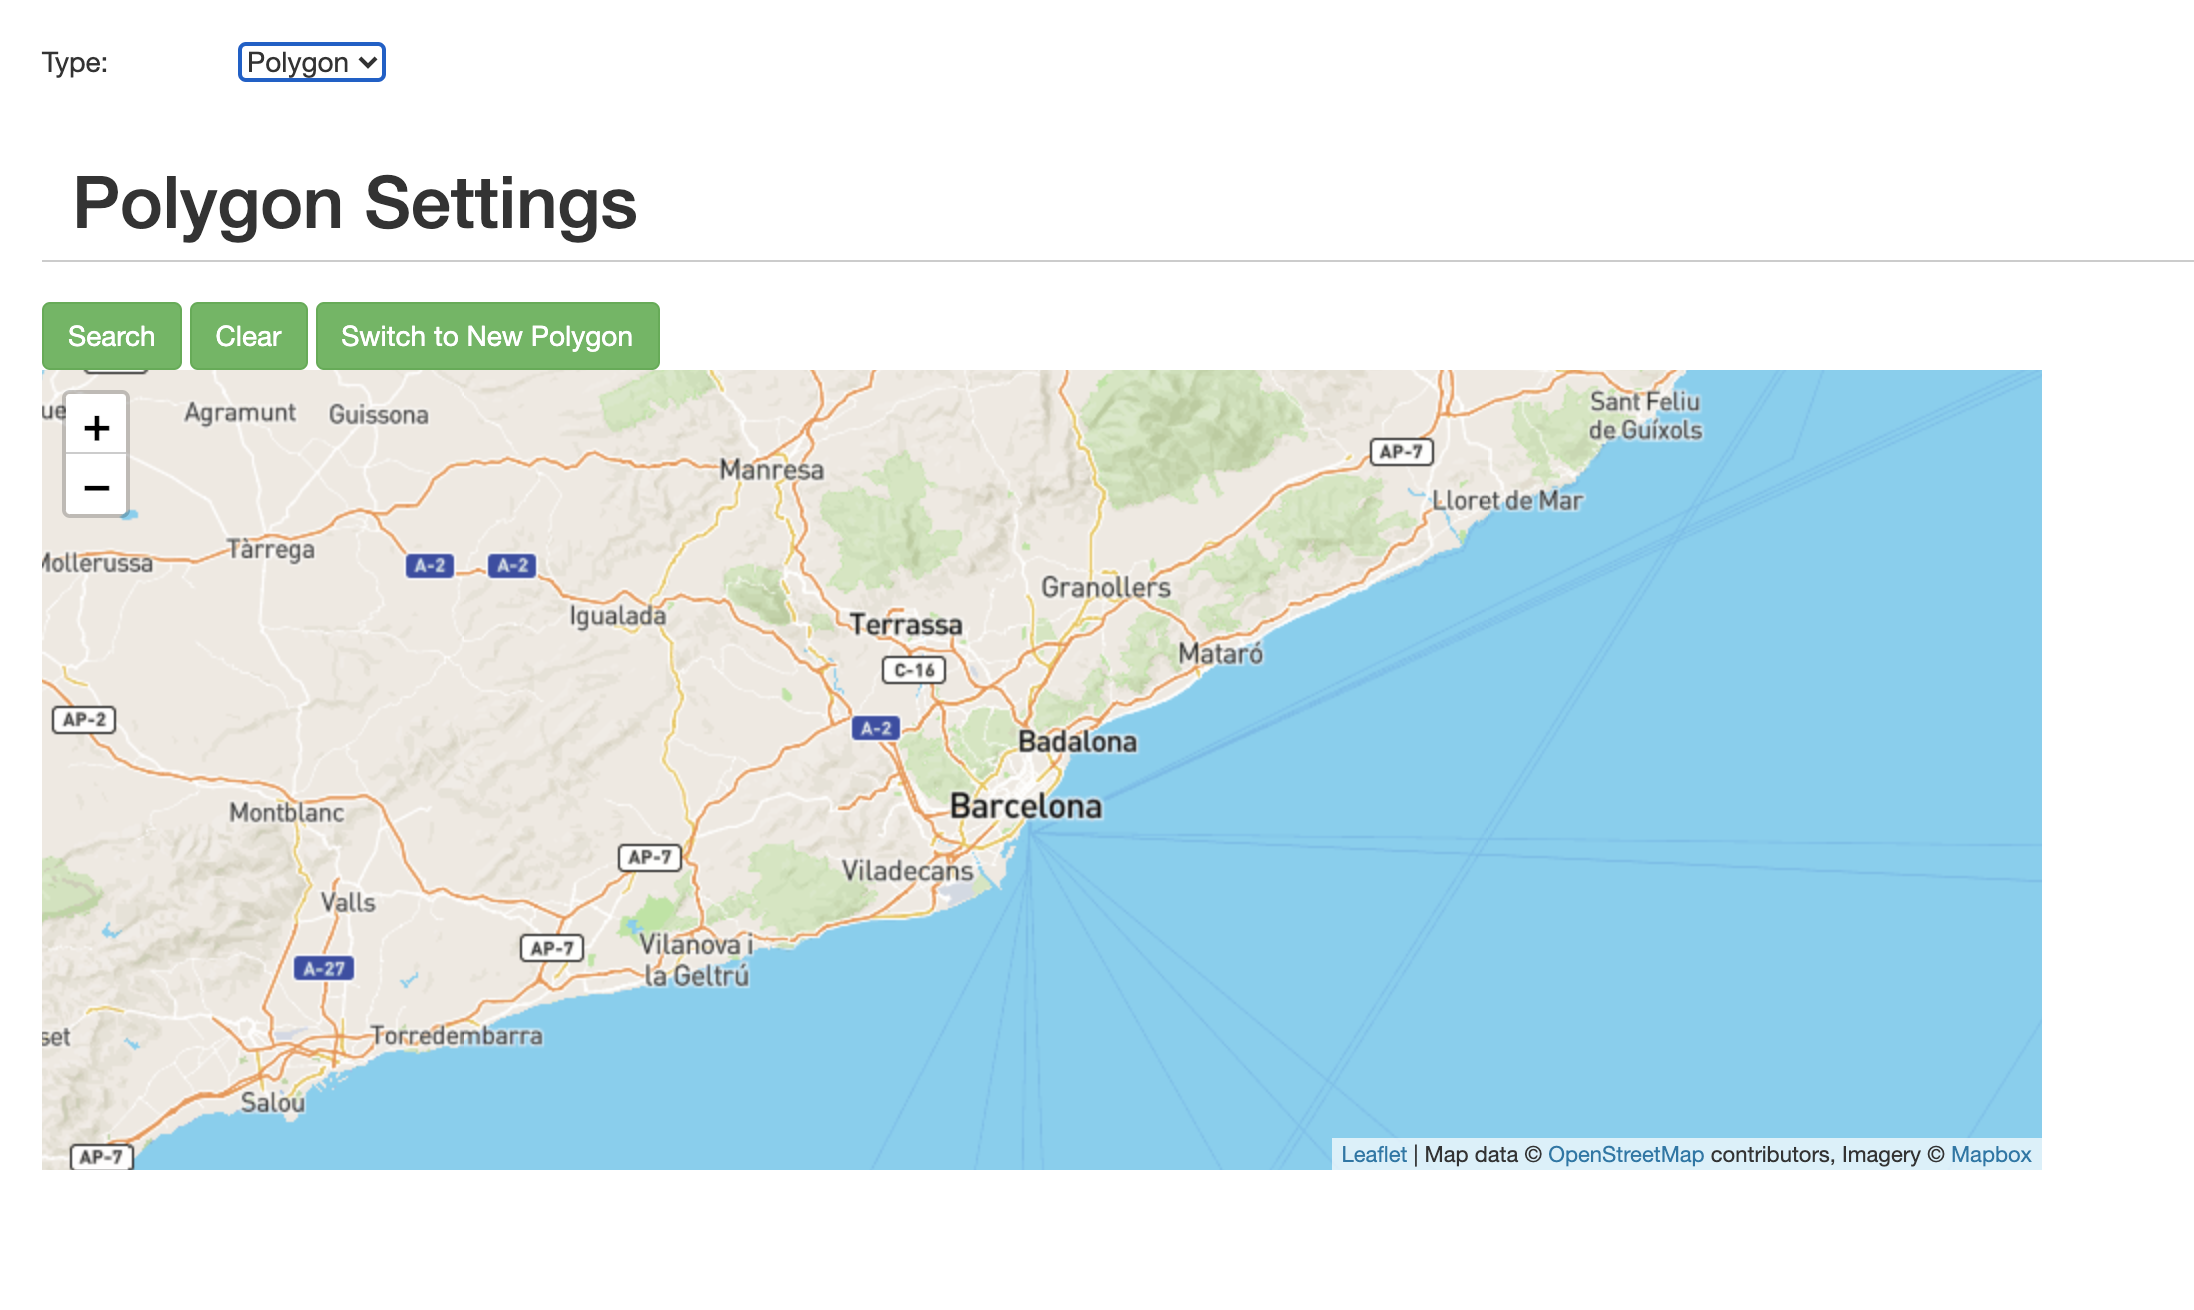
Task: Click on Manresa on the map
Action: click(771, 470)
